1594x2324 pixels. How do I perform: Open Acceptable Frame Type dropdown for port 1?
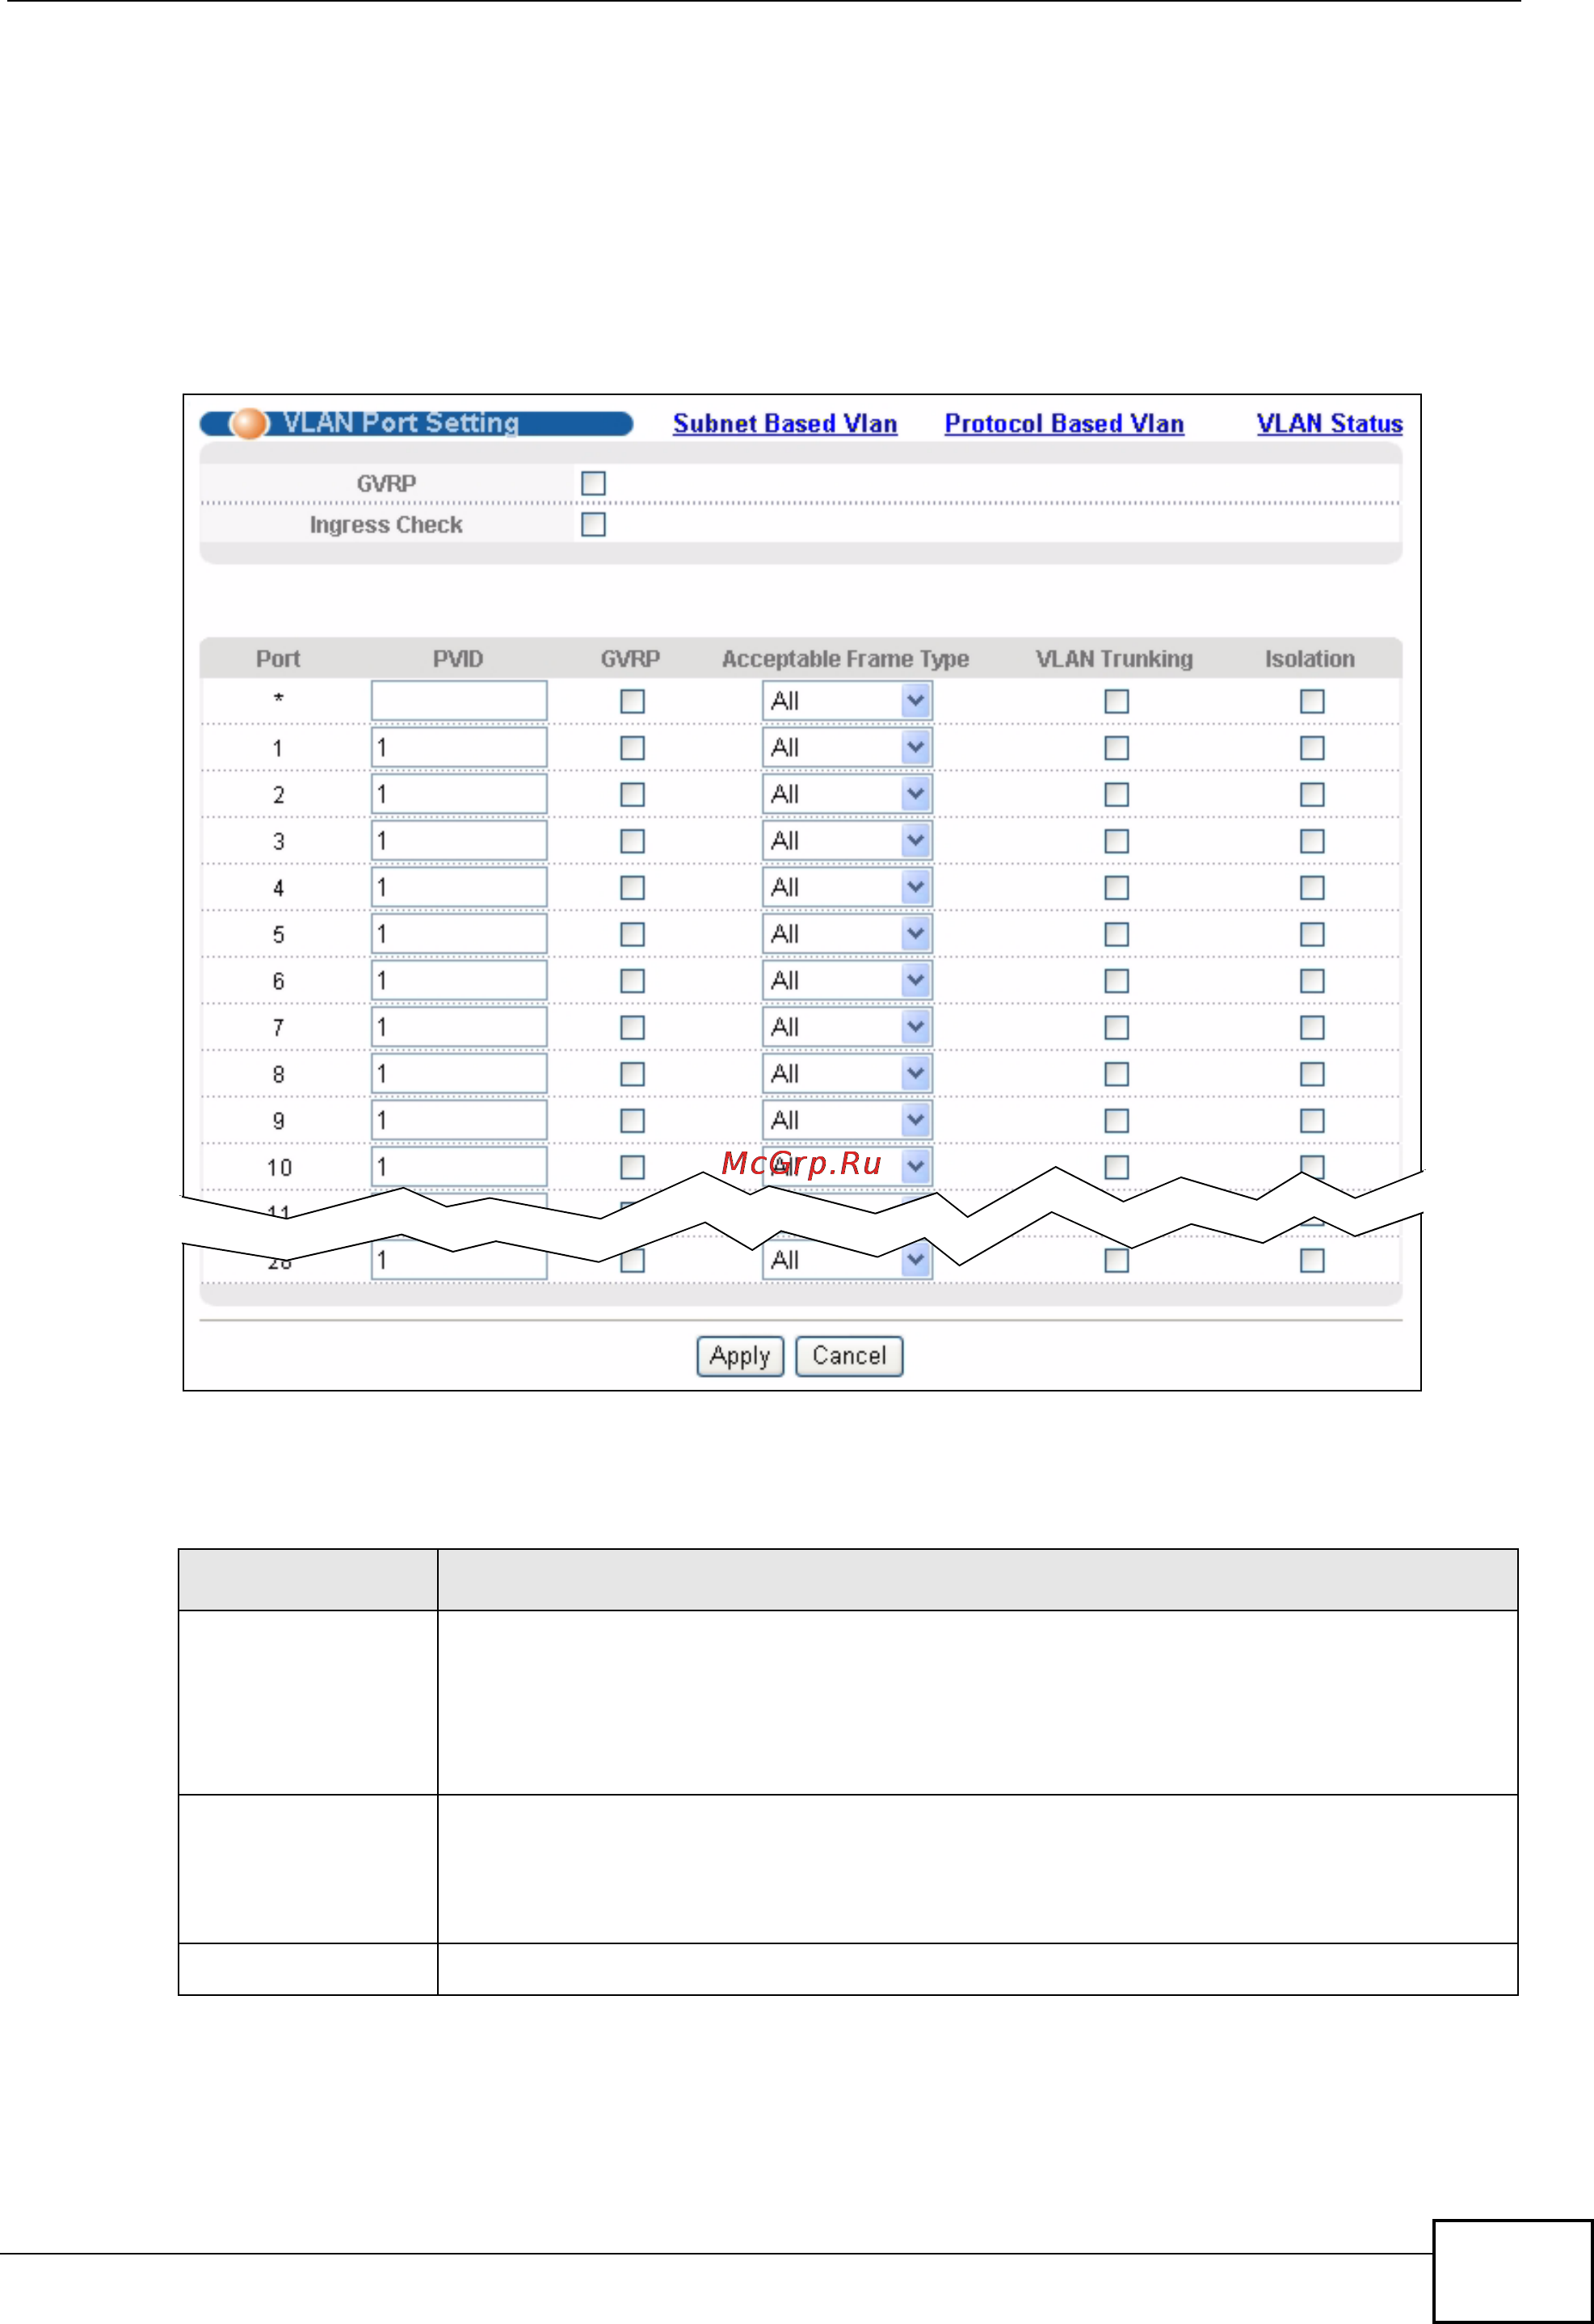[x=847, y=748]
